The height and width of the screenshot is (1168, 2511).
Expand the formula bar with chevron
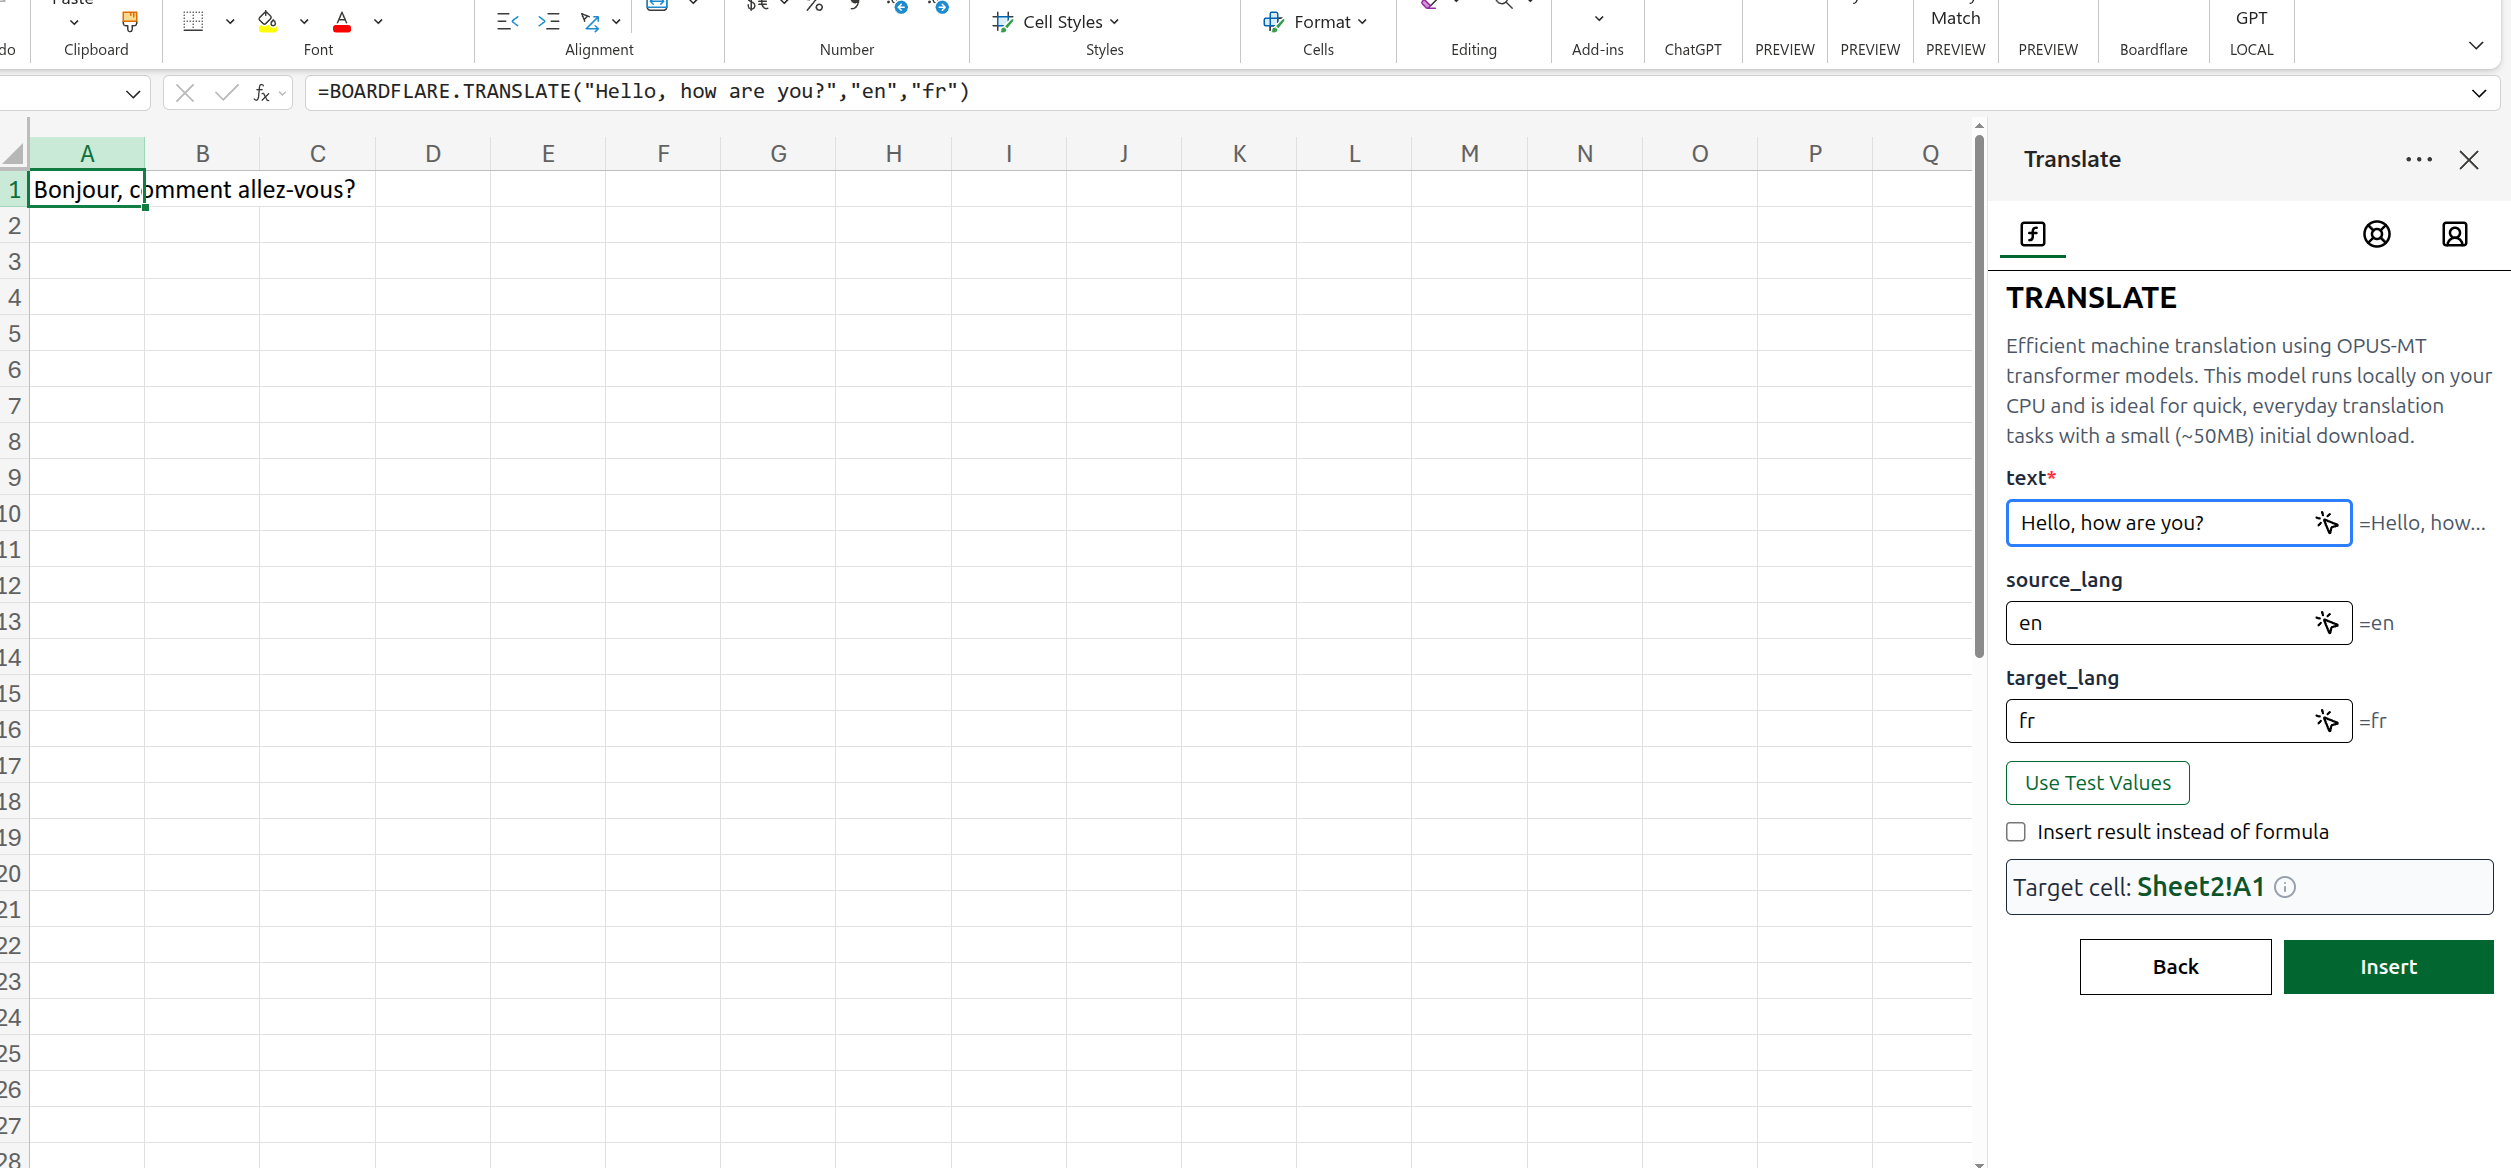tap(2479, 93)
